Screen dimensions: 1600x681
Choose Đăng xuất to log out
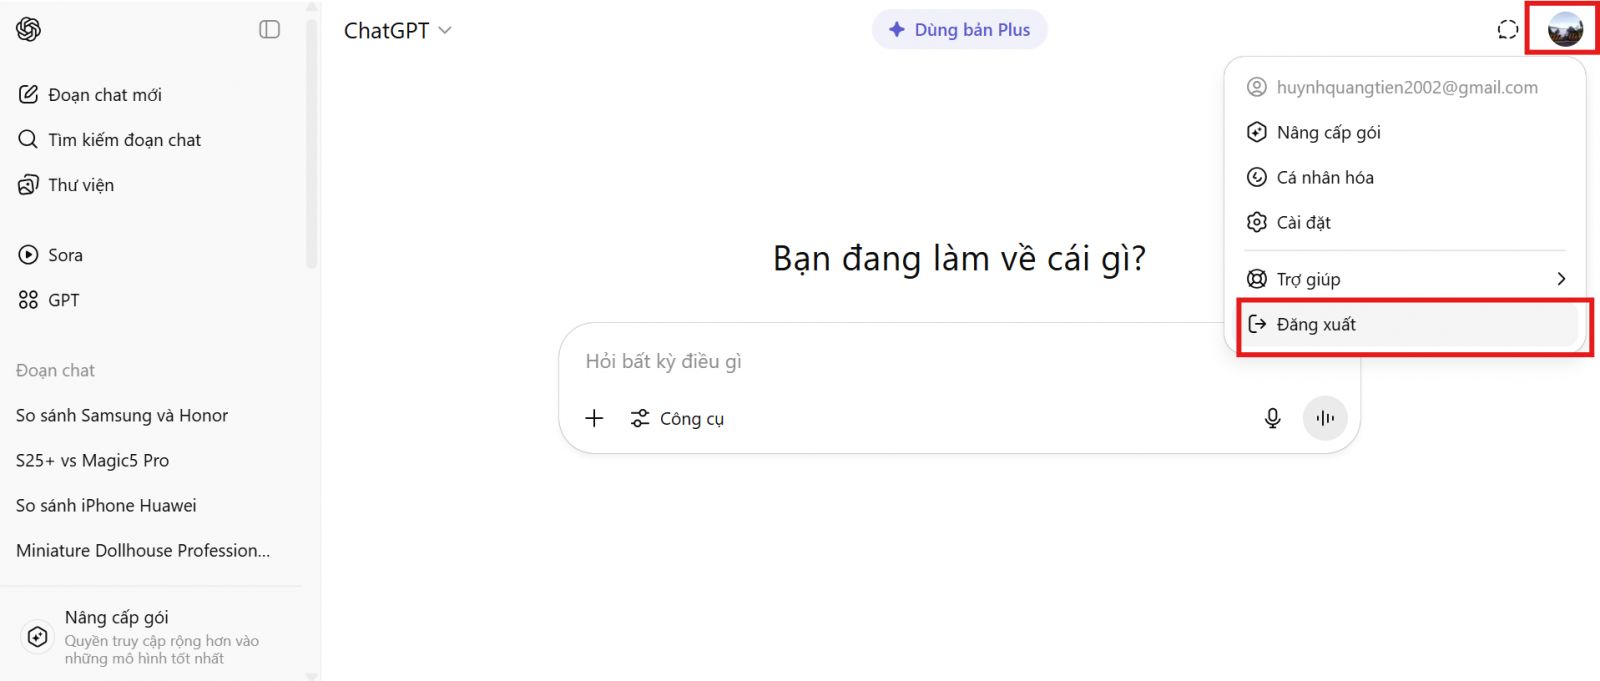(x=1408, y=324)
